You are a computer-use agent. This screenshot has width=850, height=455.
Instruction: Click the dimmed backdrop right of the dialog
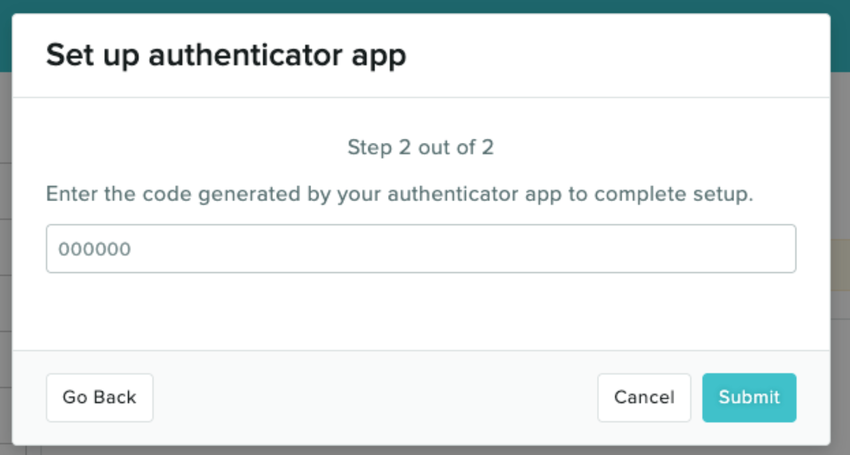point(840,150)
